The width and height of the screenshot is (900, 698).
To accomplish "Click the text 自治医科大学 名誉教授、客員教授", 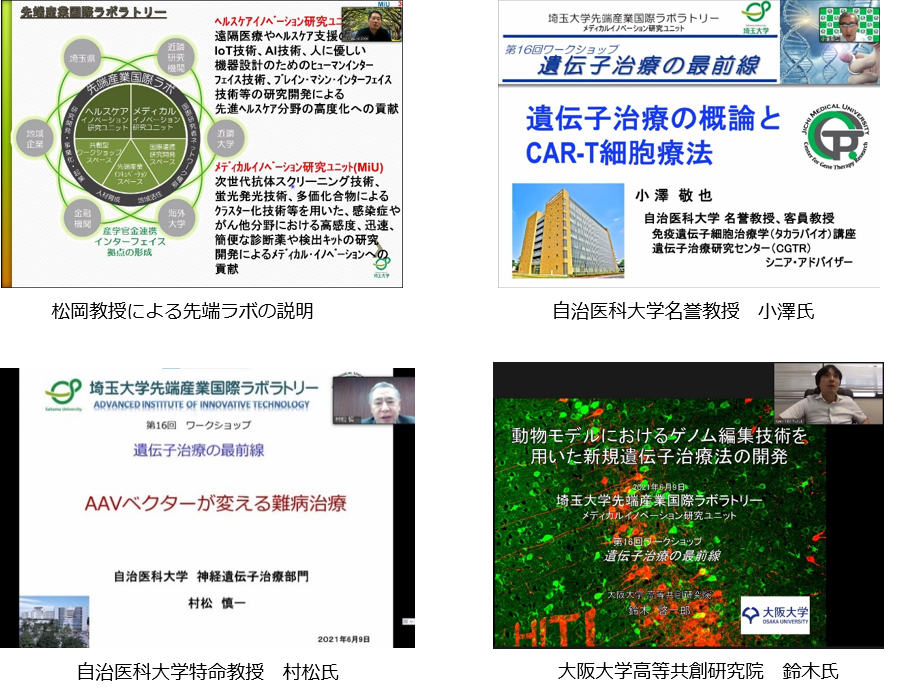I will click(739, 218).
